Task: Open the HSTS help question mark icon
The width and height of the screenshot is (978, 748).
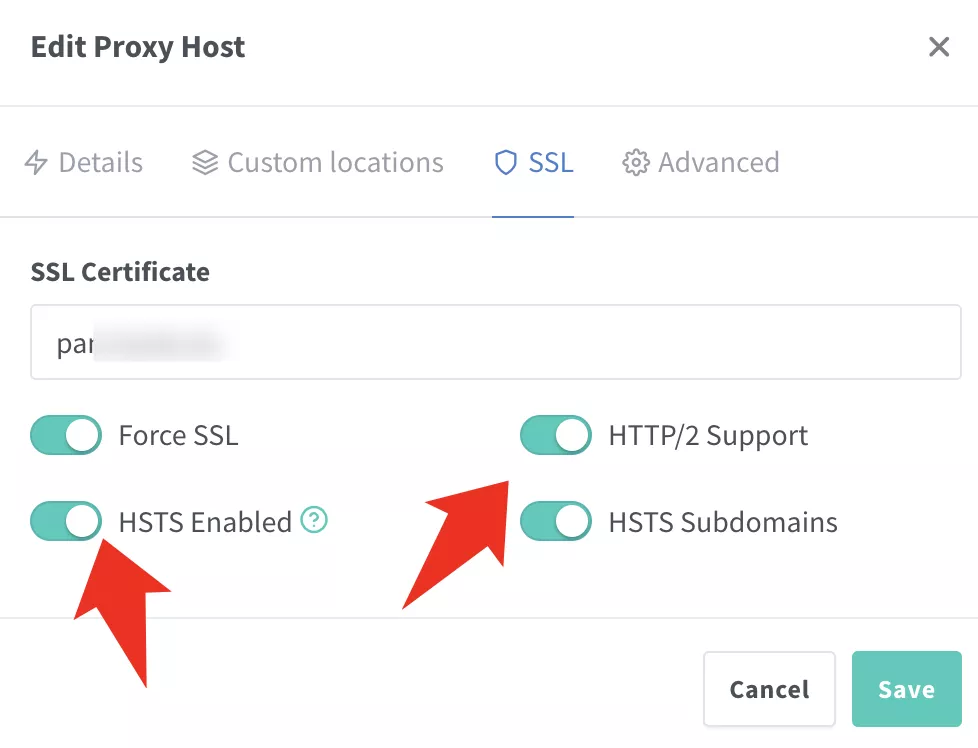Action: (314, 520)
